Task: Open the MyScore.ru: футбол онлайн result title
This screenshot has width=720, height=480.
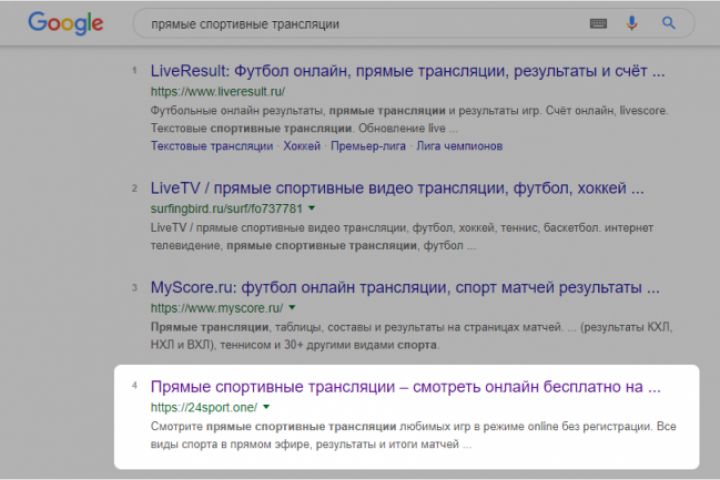Action: coord(405,288)
